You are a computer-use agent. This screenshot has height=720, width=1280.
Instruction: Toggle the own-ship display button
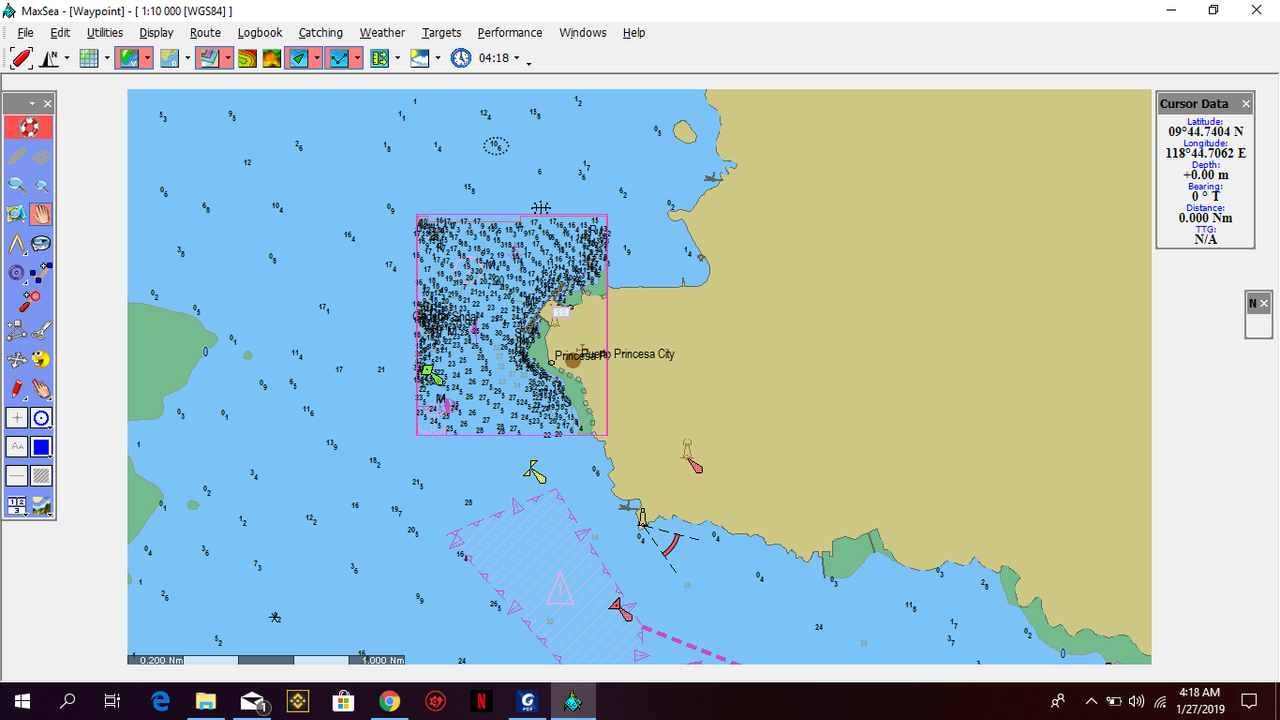tap(298, 58)
